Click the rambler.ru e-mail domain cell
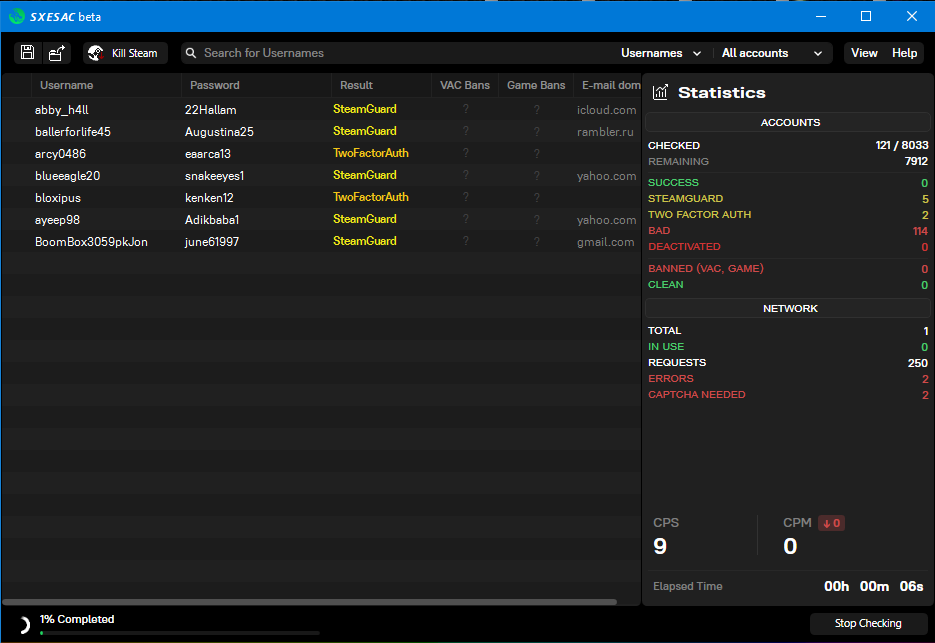935x643 pixels. click(x=605, y=132)
